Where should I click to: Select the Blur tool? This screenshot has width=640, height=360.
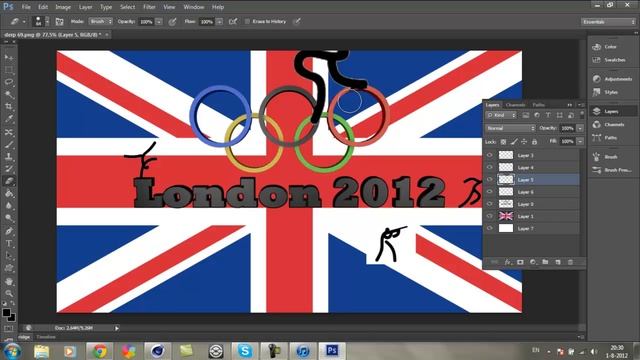[x=9, y=206]
